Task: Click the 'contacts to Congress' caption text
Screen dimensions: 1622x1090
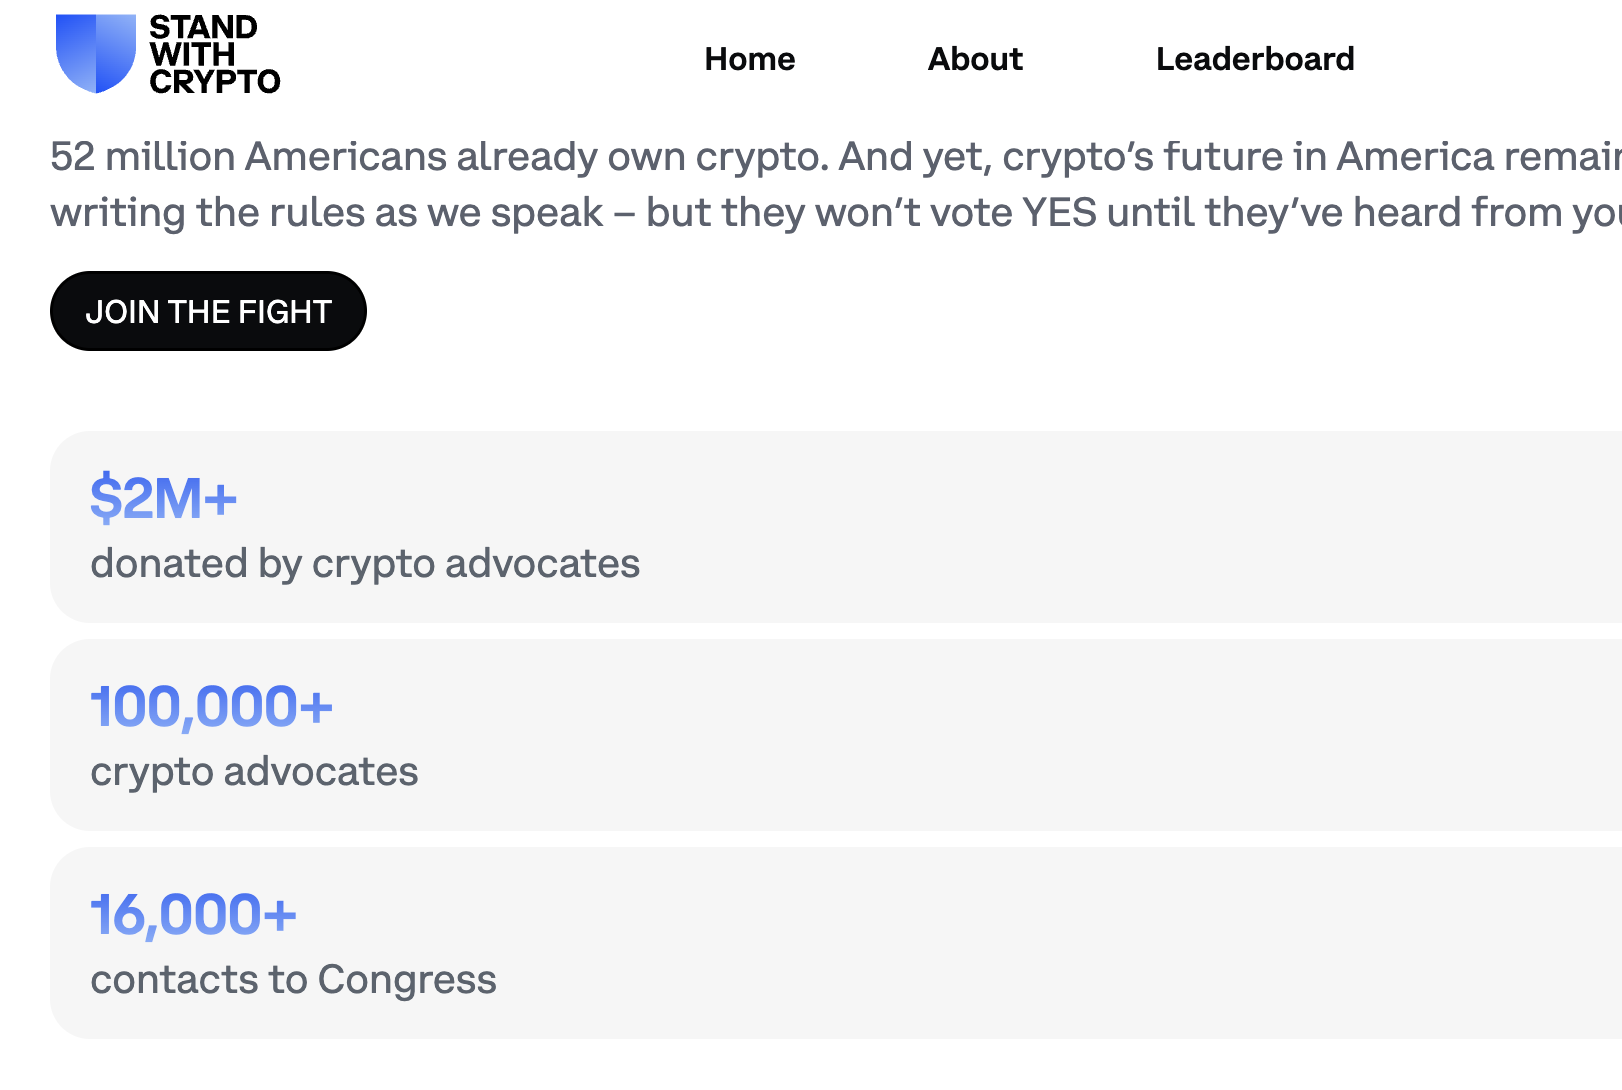Action: click(x=294, y=980)
